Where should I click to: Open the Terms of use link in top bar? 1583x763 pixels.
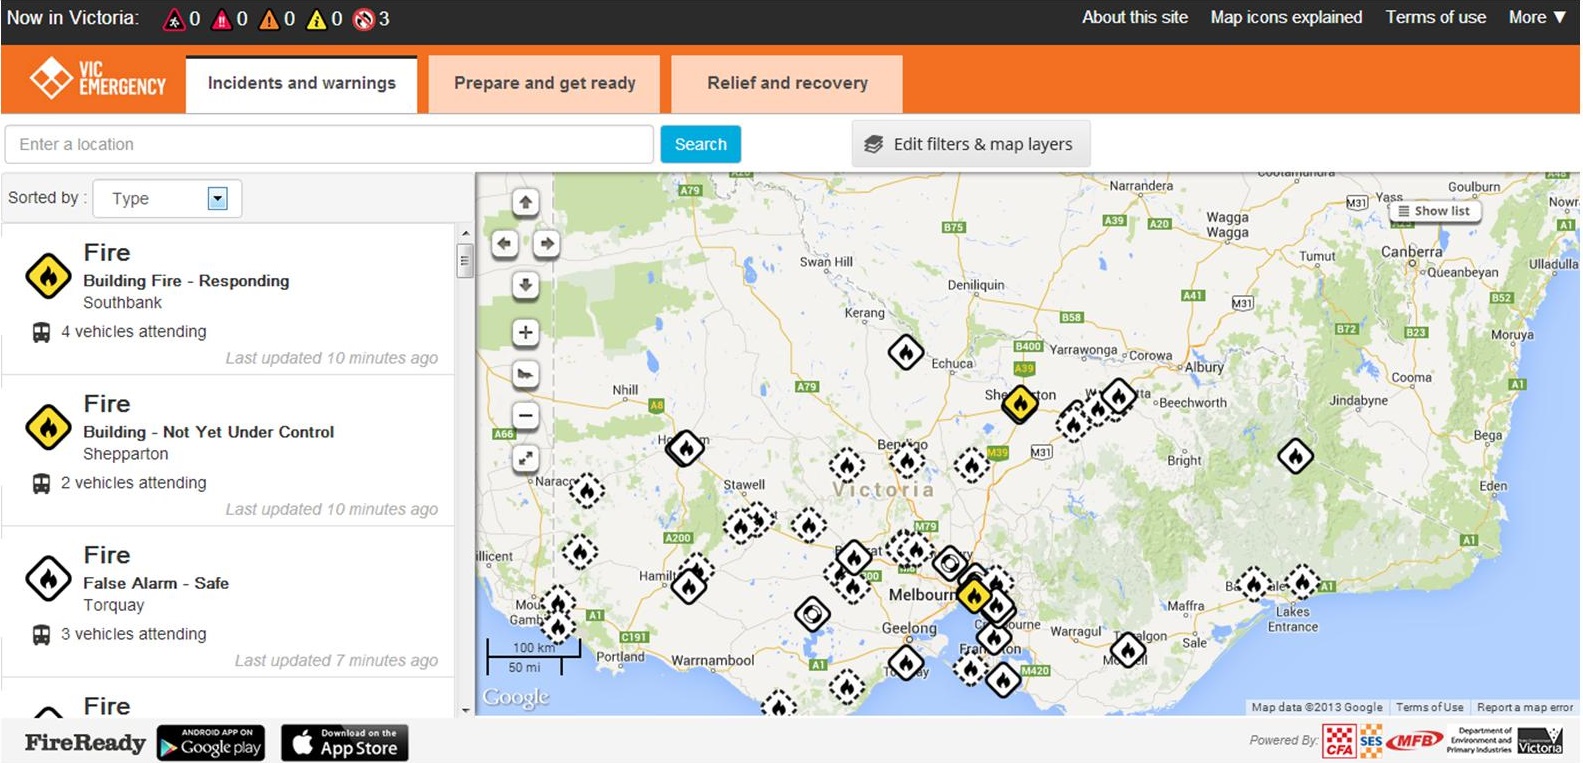tap(1436, 17)
